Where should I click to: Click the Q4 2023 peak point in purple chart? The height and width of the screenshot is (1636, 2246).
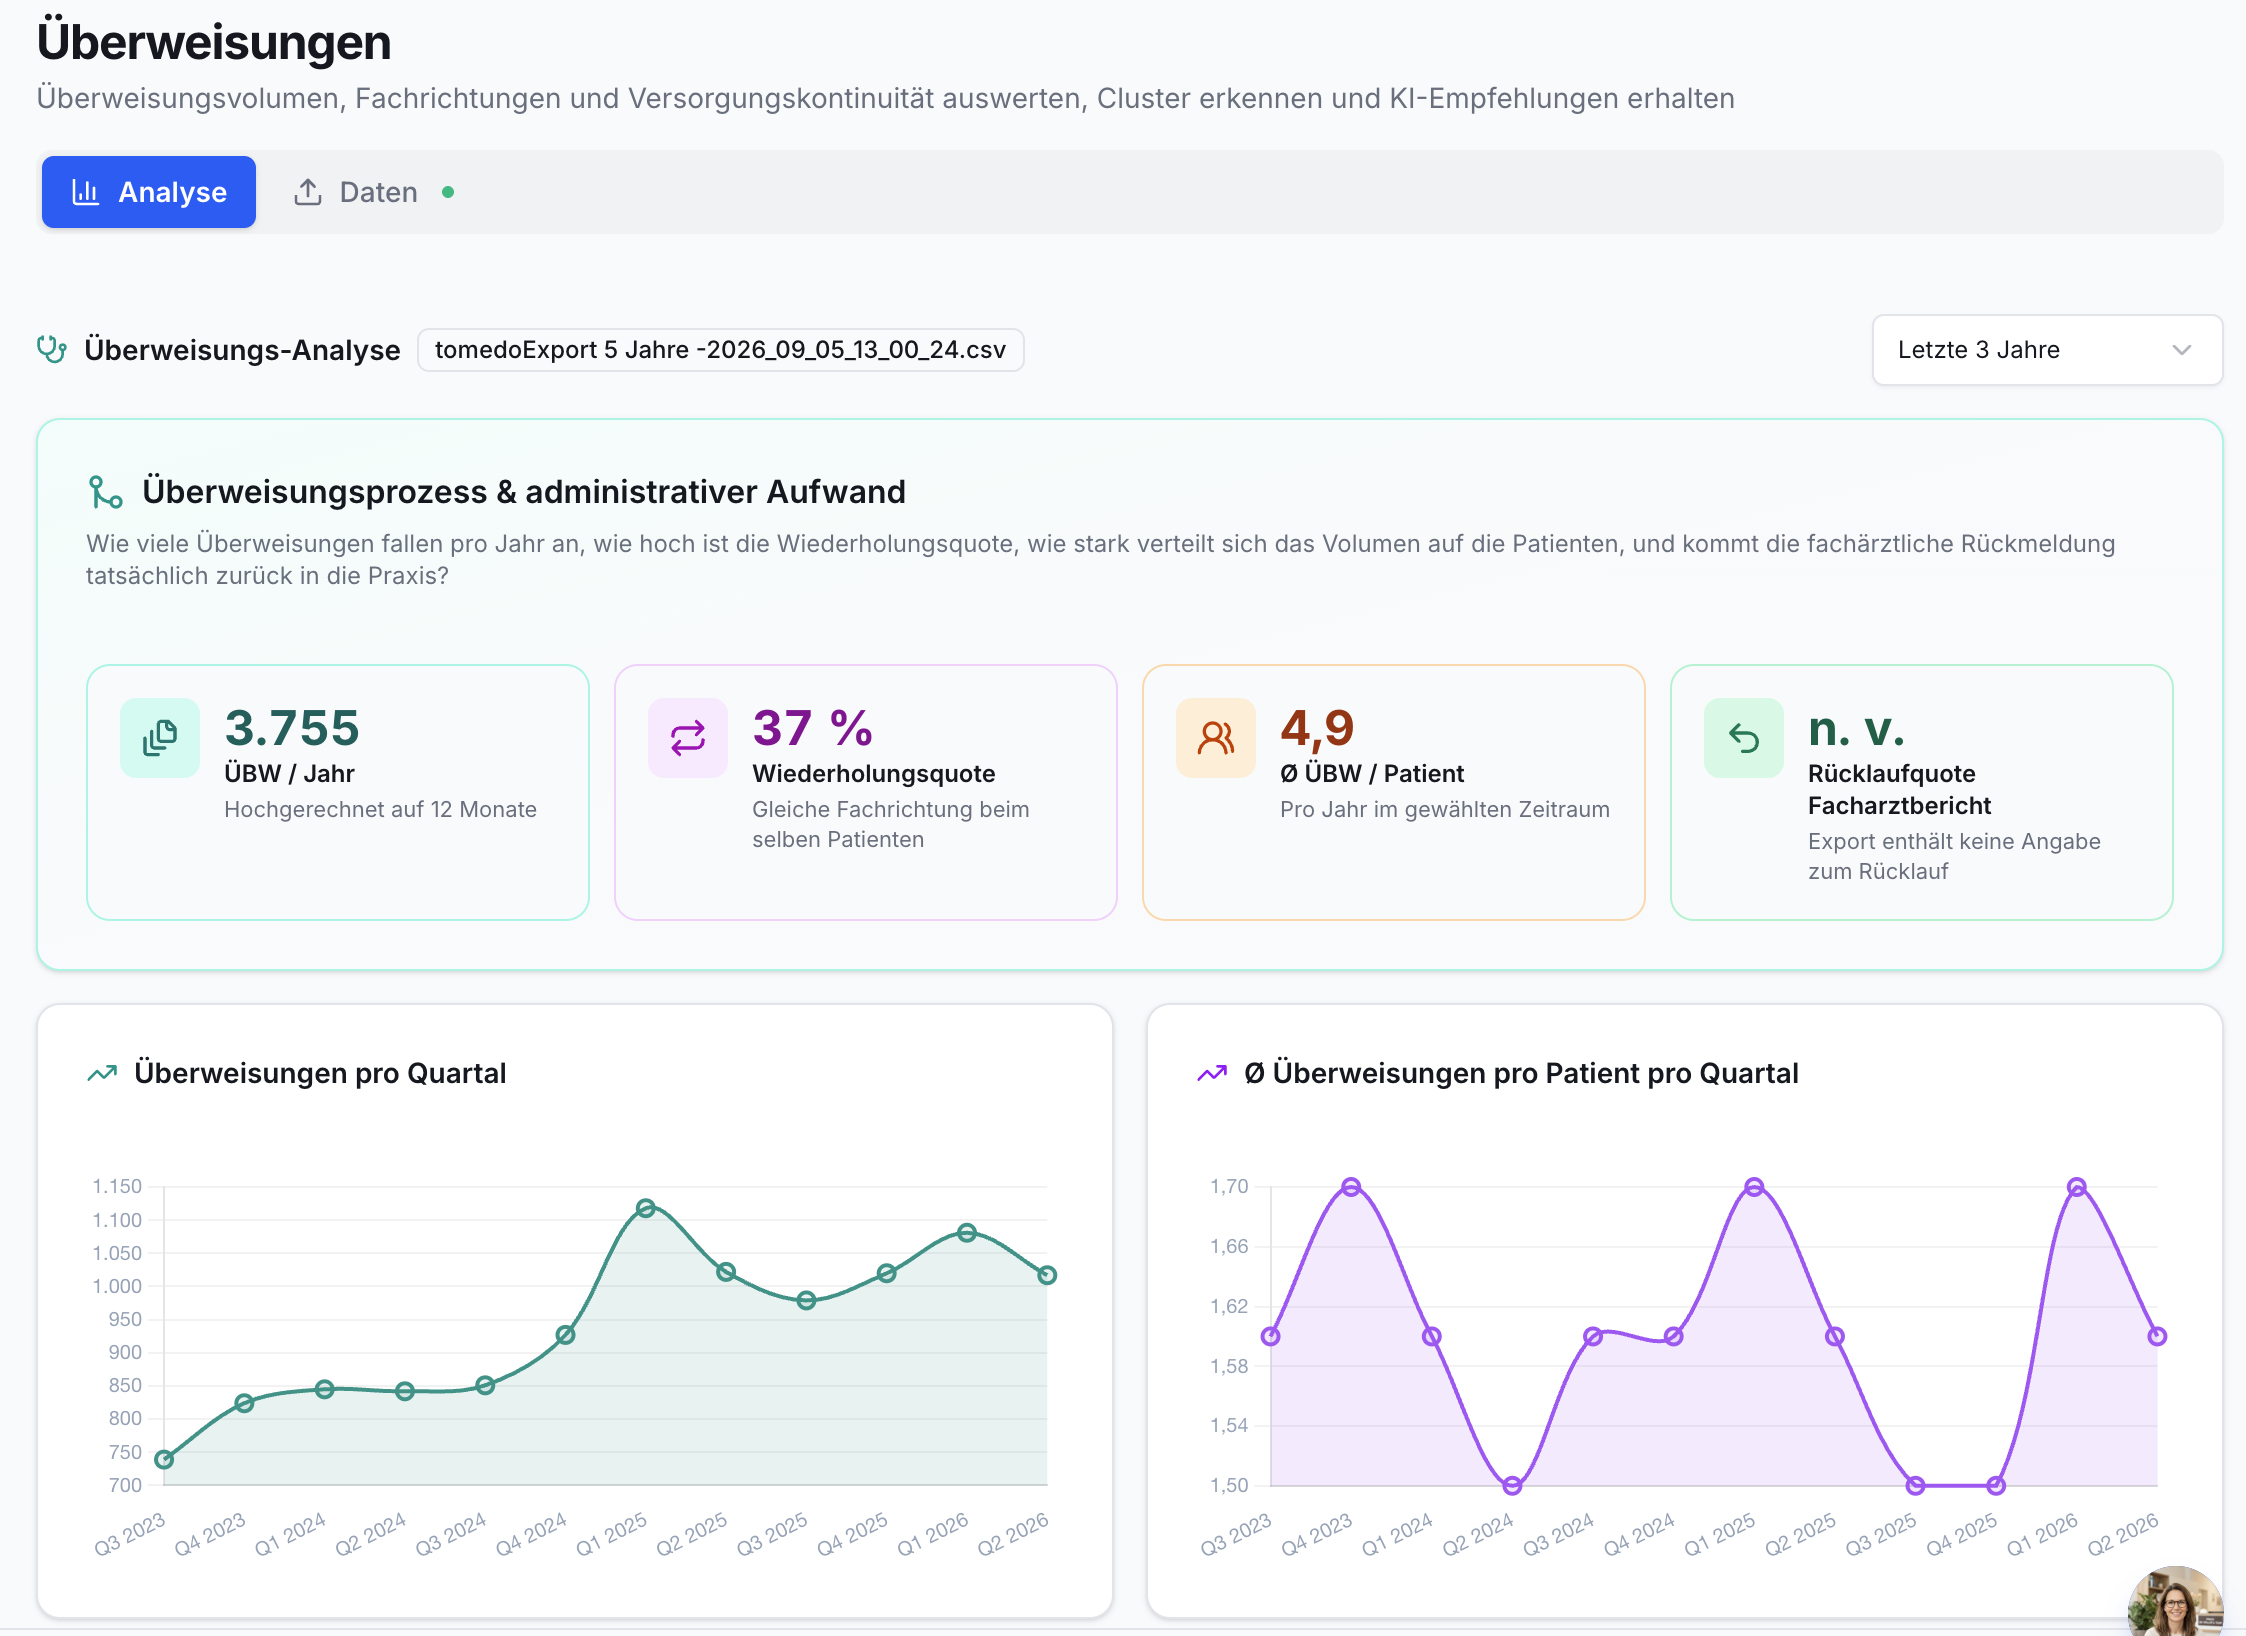coord(1351,1187)
